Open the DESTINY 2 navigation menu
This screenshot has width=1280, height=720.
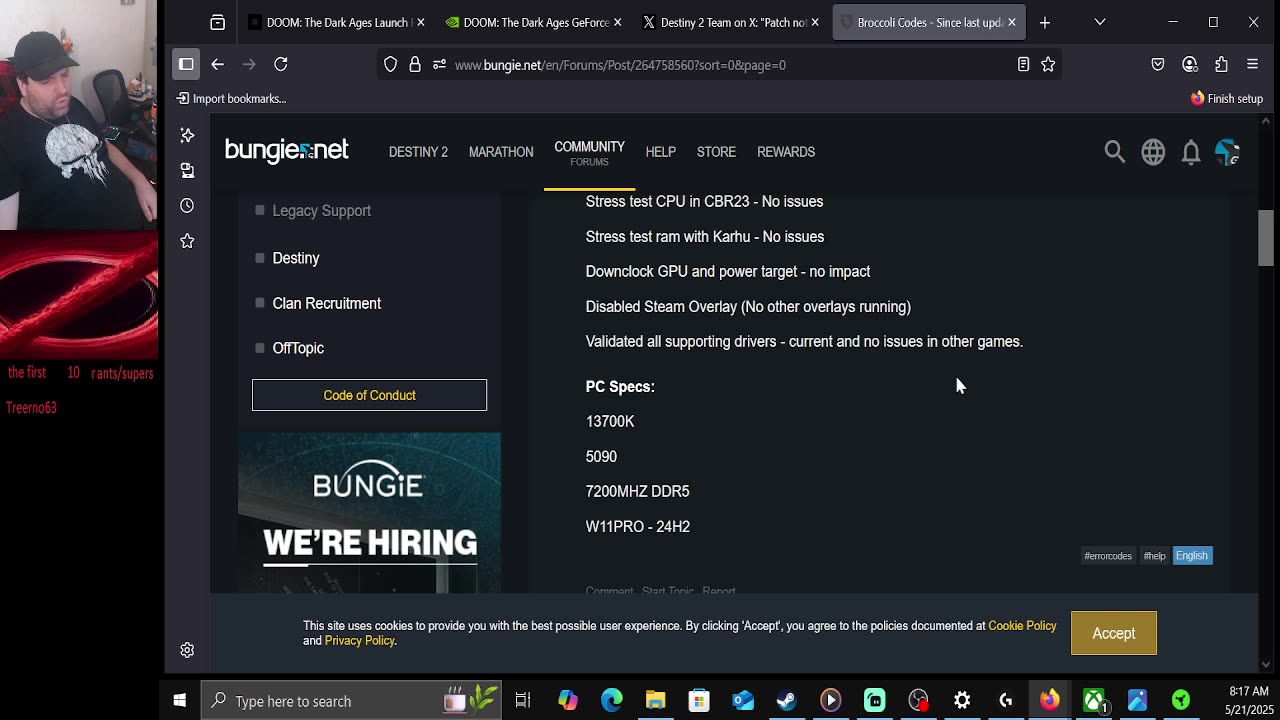pos(418,152)
